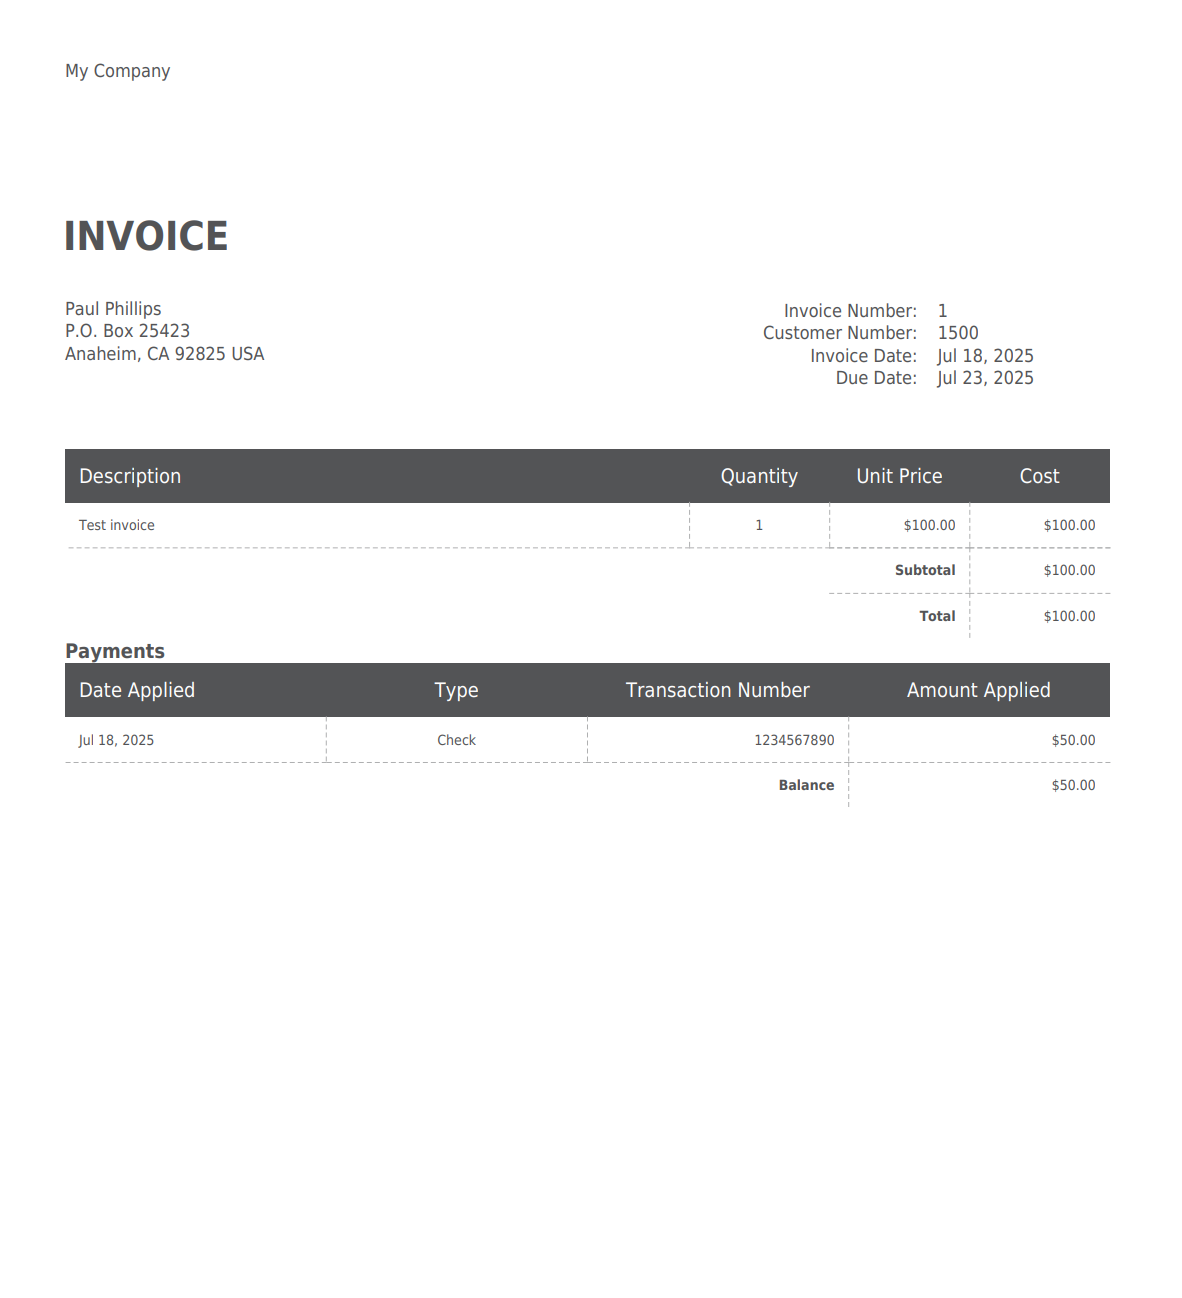
Task: Click the Customer Number value 1500
Action: tap(957, 333)
